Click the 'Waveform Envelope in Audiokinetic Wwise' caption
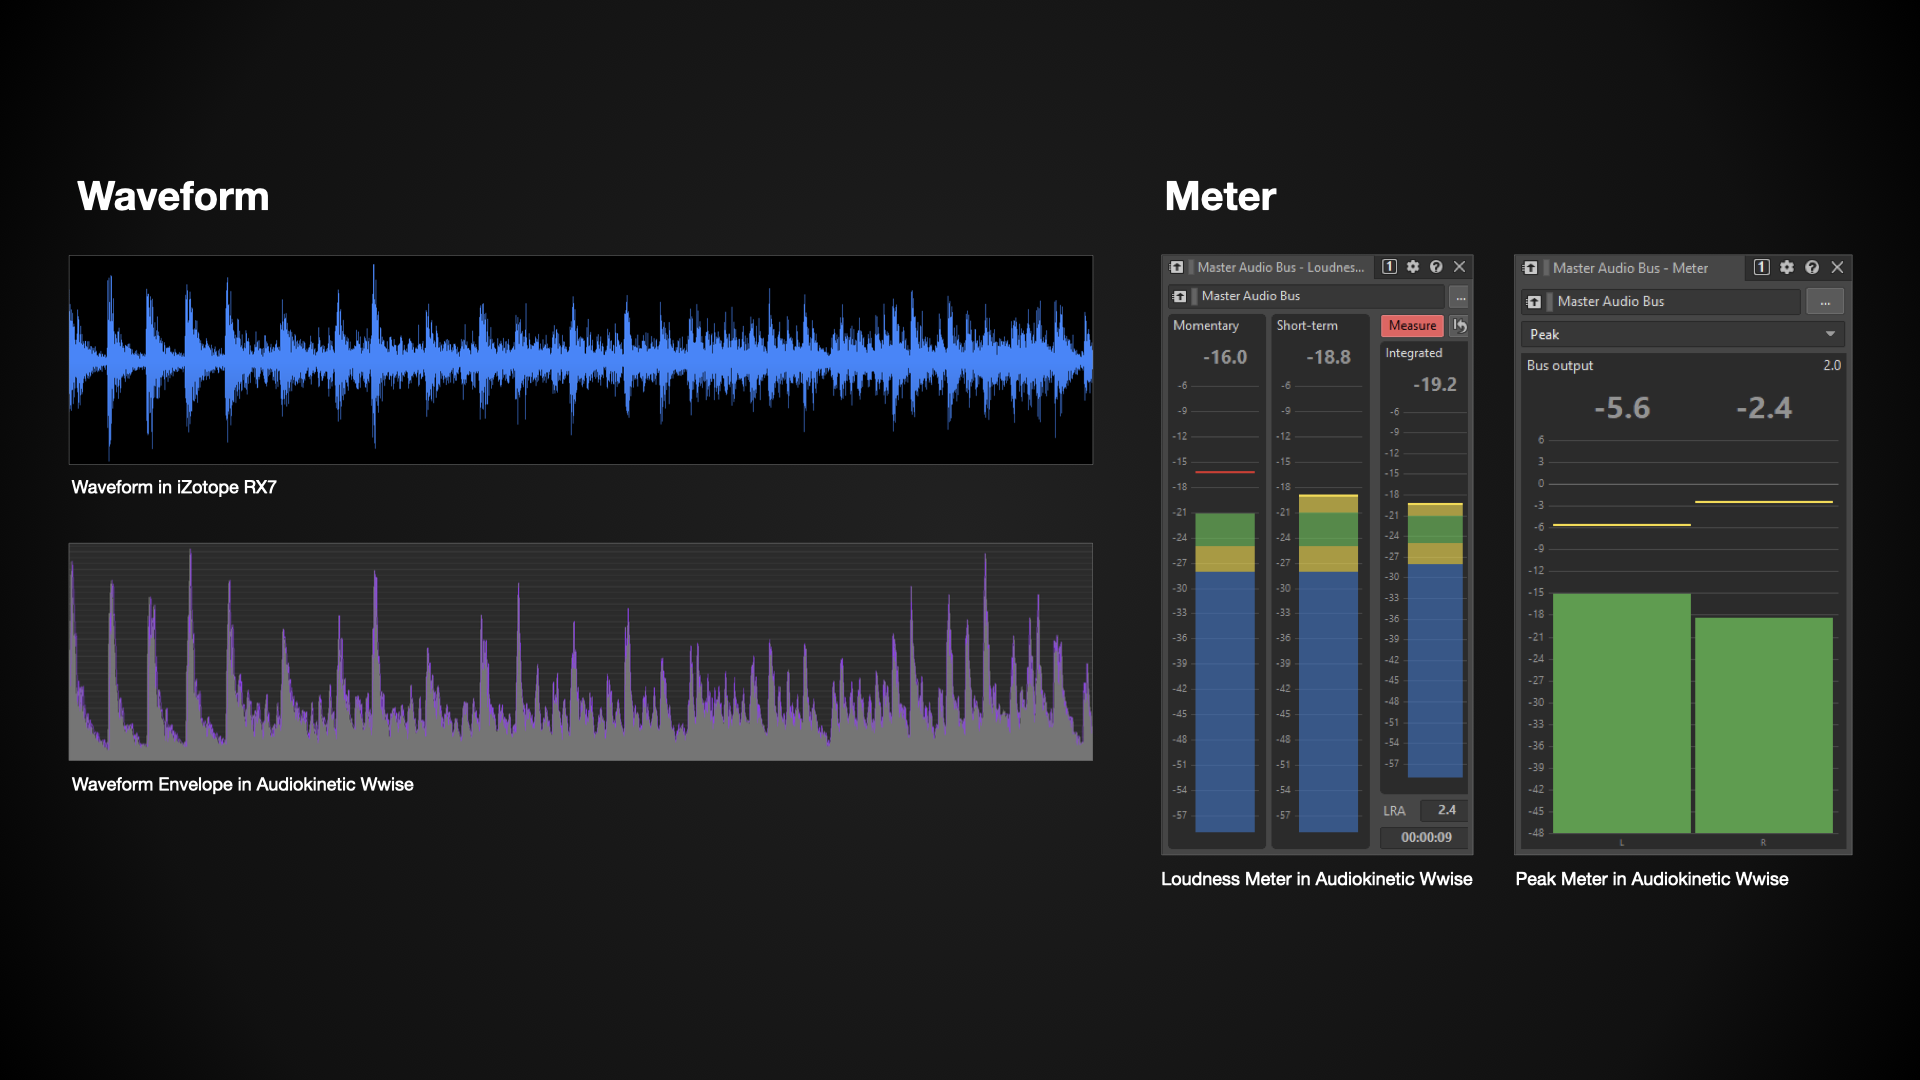Screen dimensions: 1920x1080 point(242,785)
